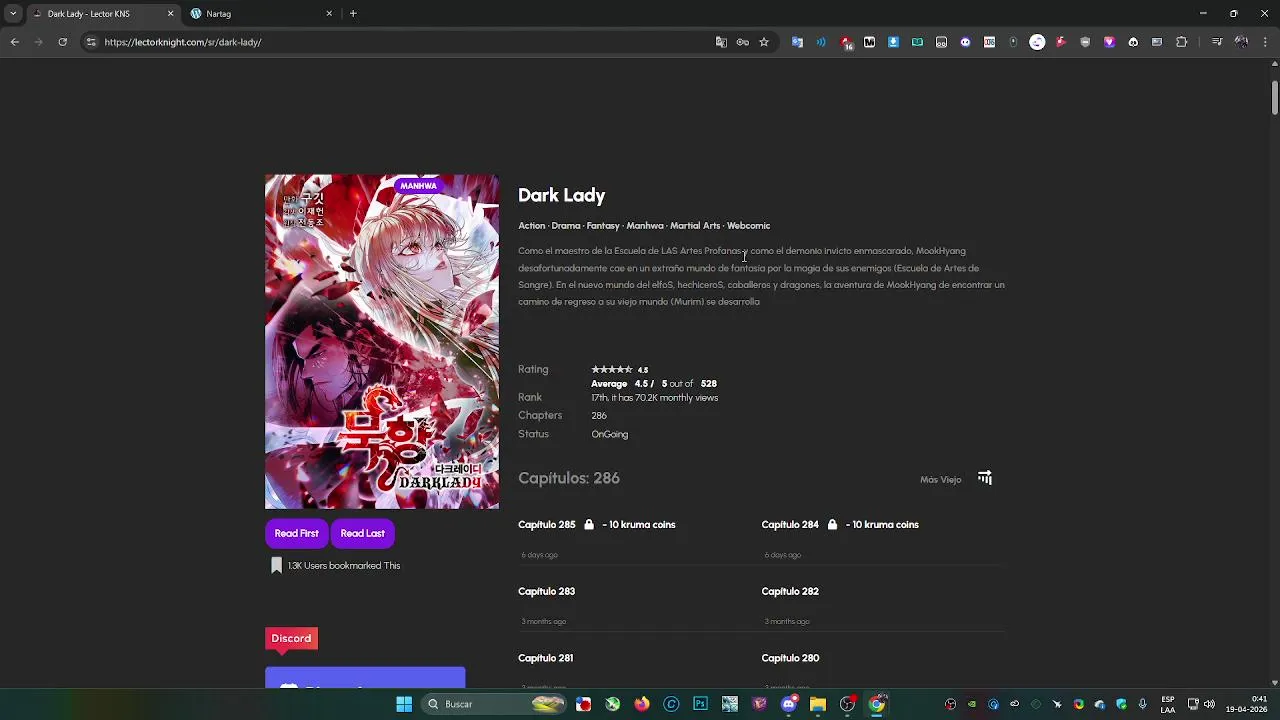
Task: Open the media control playlist icon
Action: [x=1217, y=42]
